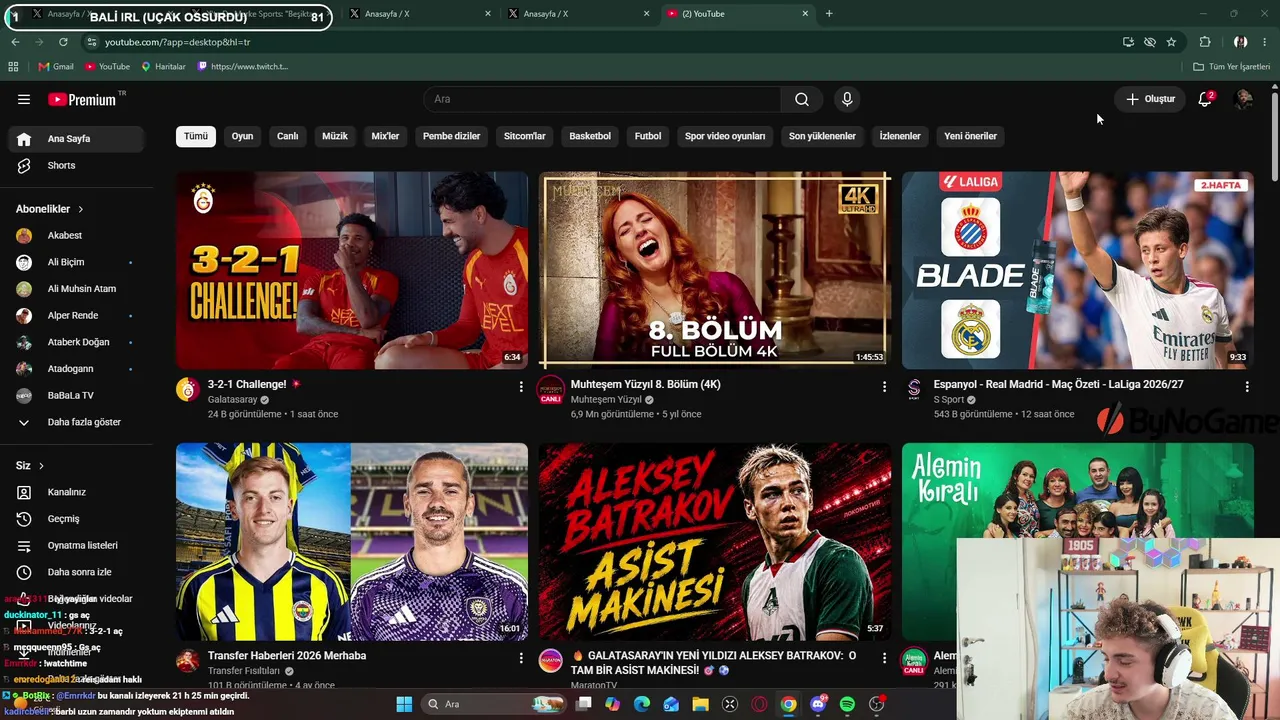
Task: Launch Spotify from the taskbar
Action: point(847,704)
